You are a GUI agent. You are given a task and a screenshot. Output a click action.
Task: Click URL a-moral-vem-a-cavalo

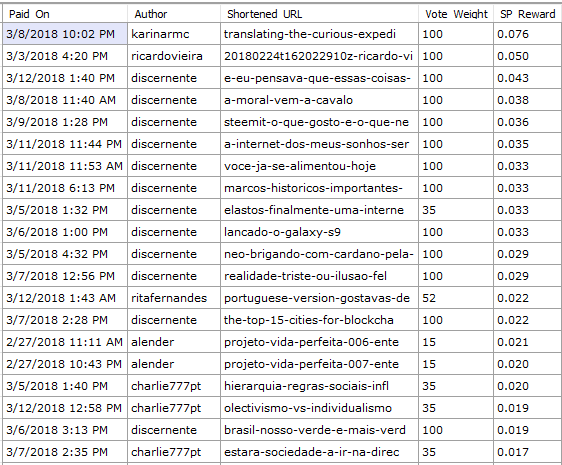pos(319,100)
